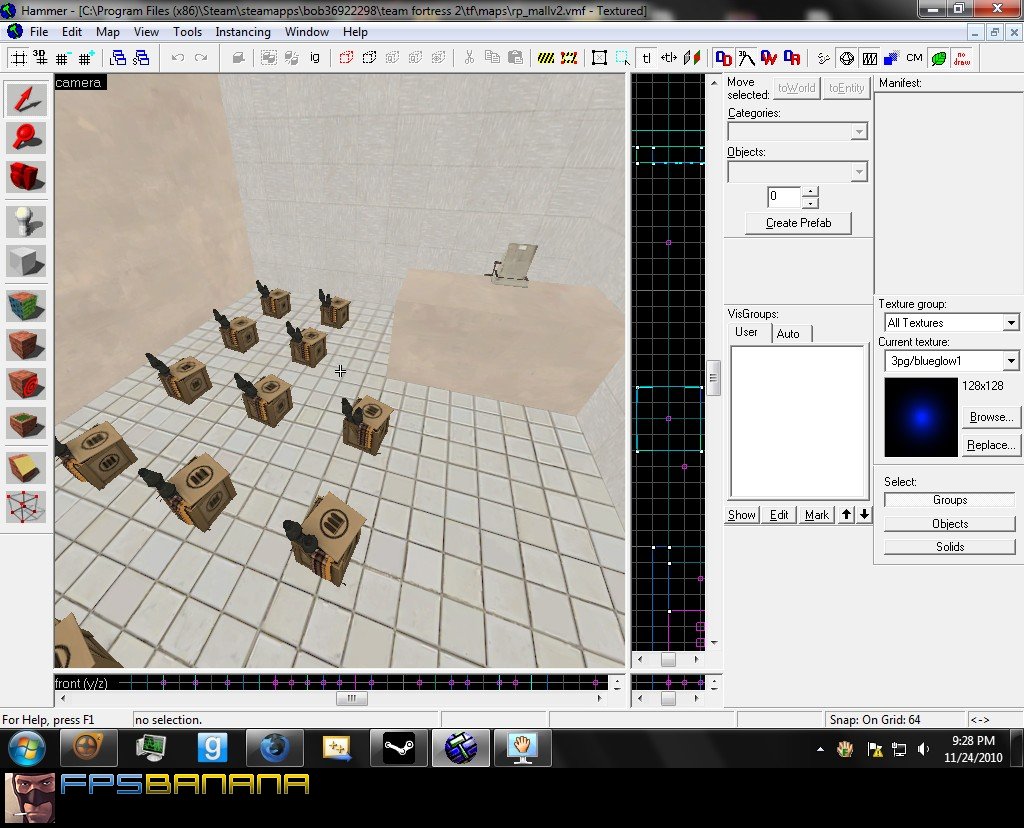Toggle the no draw button
Viewport: 1024px width, 828px height.
[x=962, y=58]
